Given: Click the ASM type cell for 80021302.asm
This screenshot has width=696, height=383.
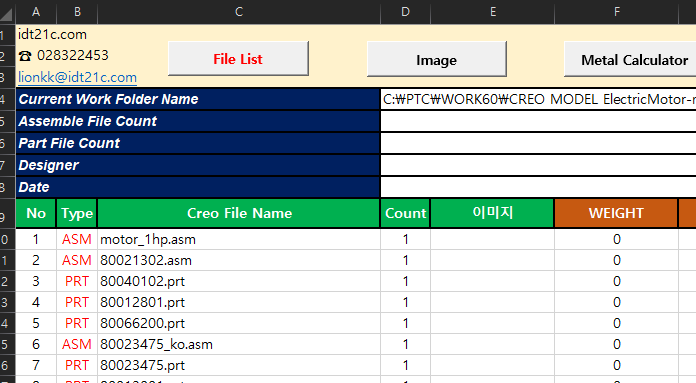Looking at the screenshot, I should pos(77,260).
